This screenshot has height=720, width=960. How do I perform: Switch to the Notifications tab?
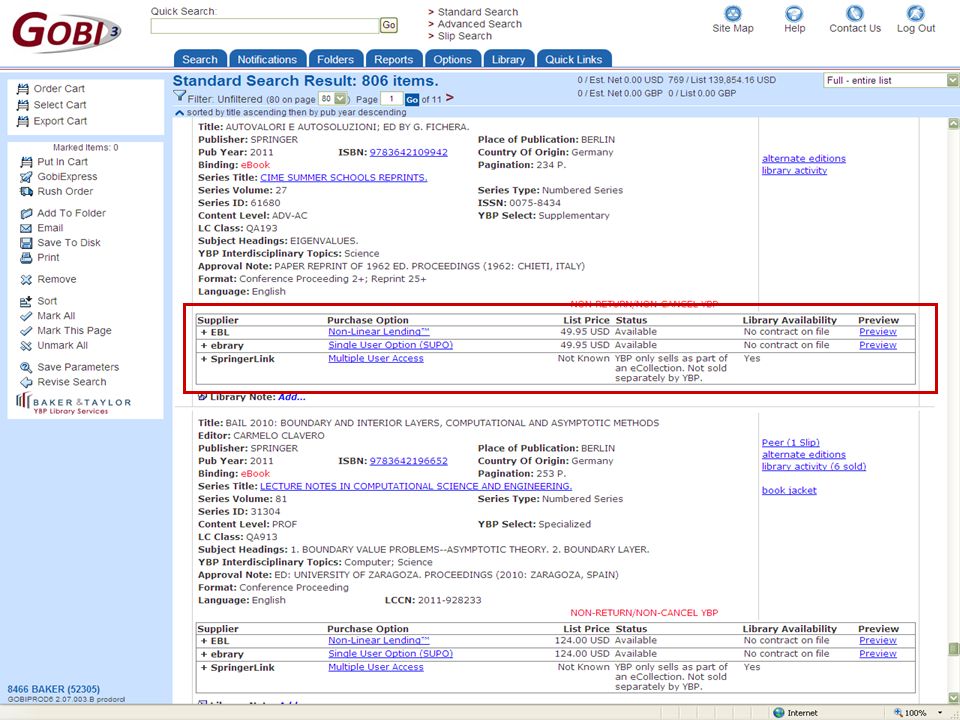click(x=267, y=59)
